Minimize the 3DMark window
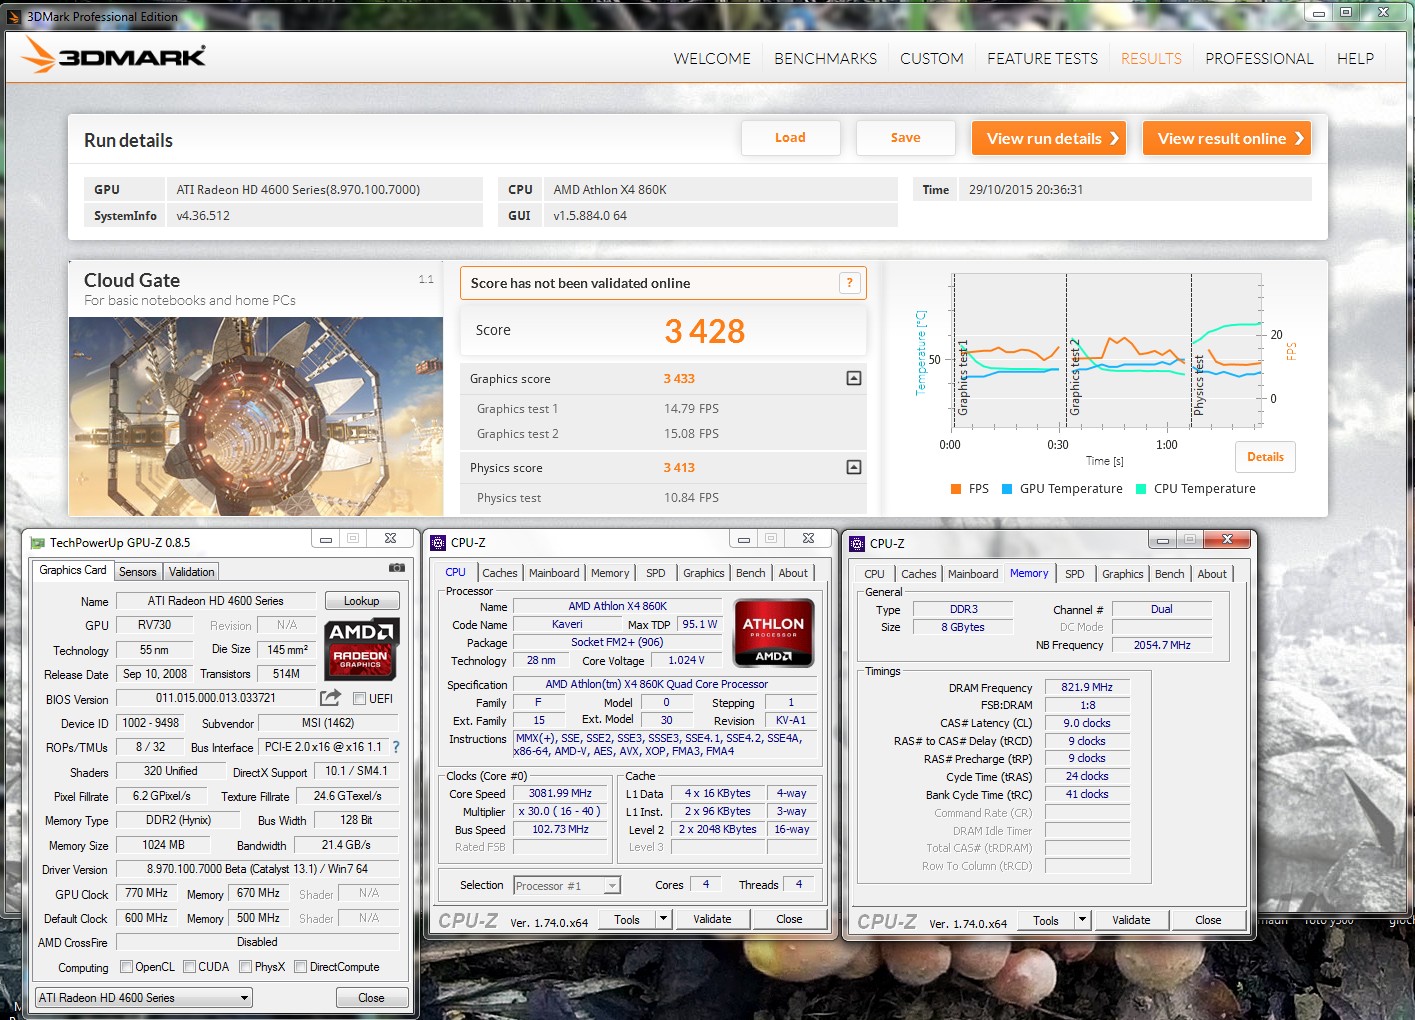1415x1020 pixels. pos(1318,13)
